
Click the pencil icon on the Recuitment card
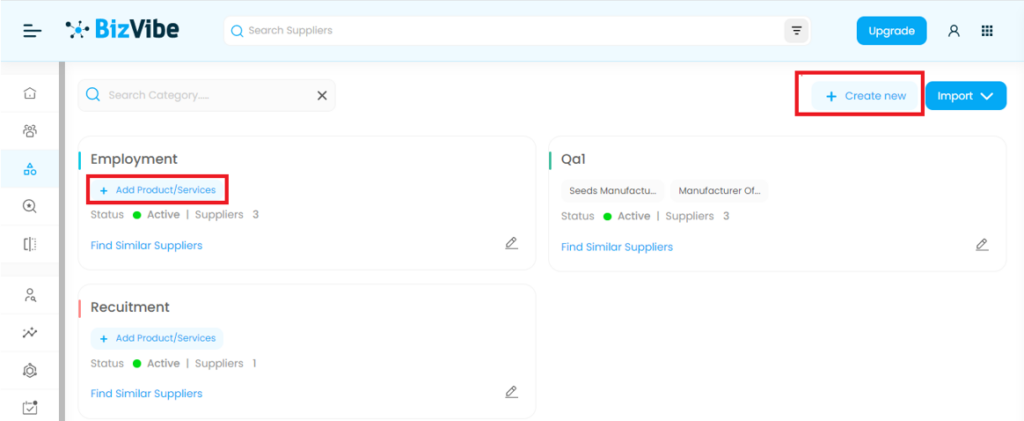point(511,391)
